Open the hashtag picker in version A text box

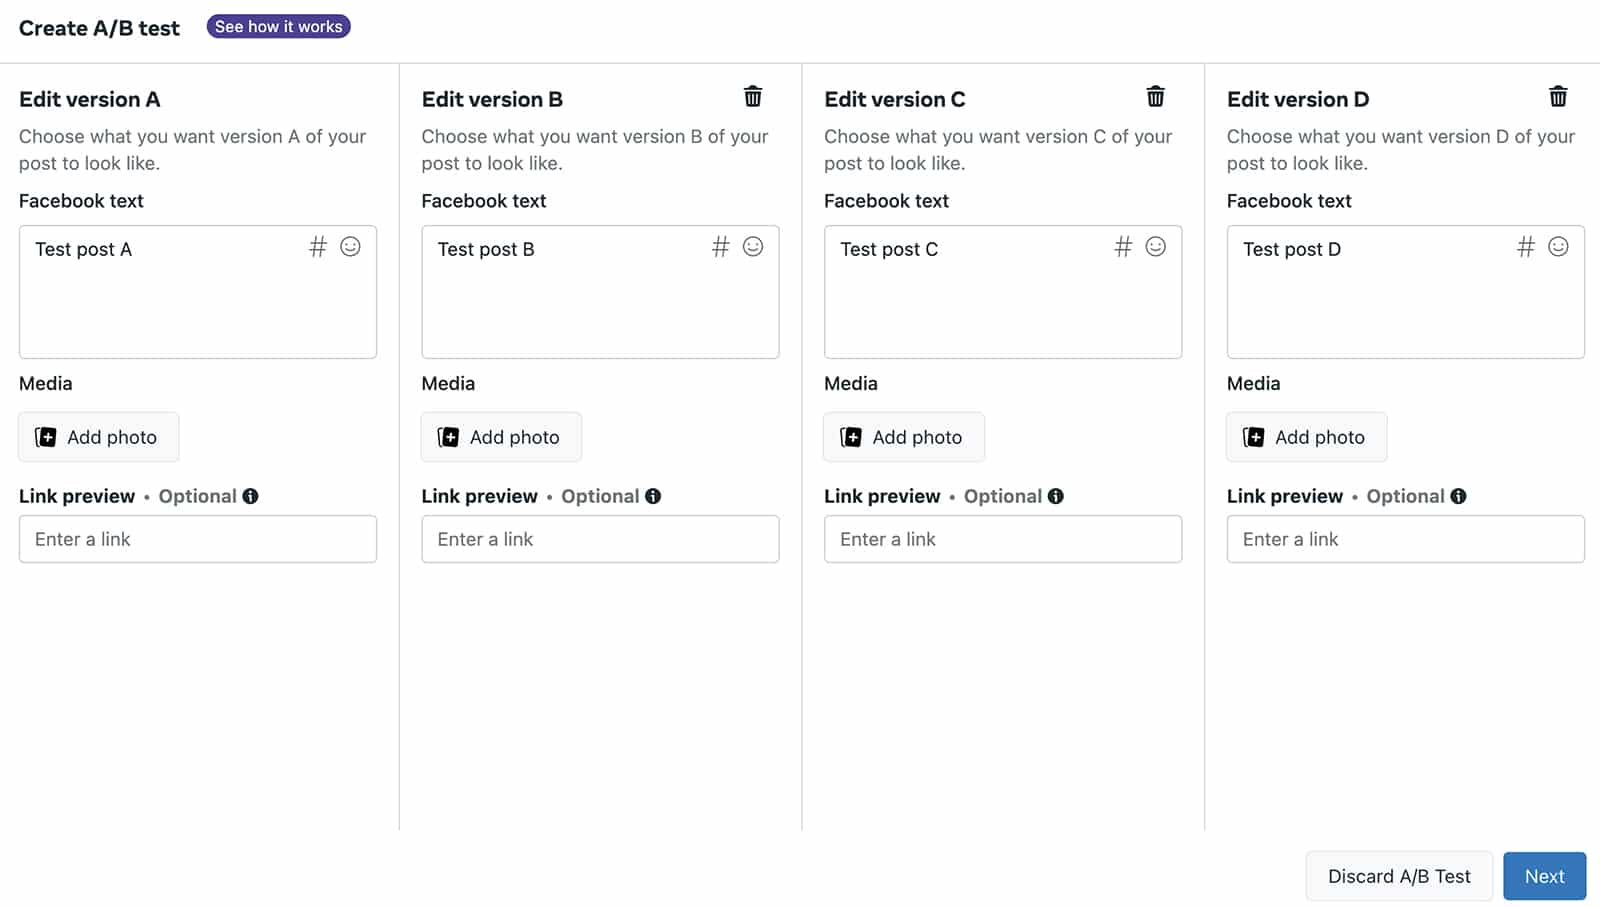point(318,246)
